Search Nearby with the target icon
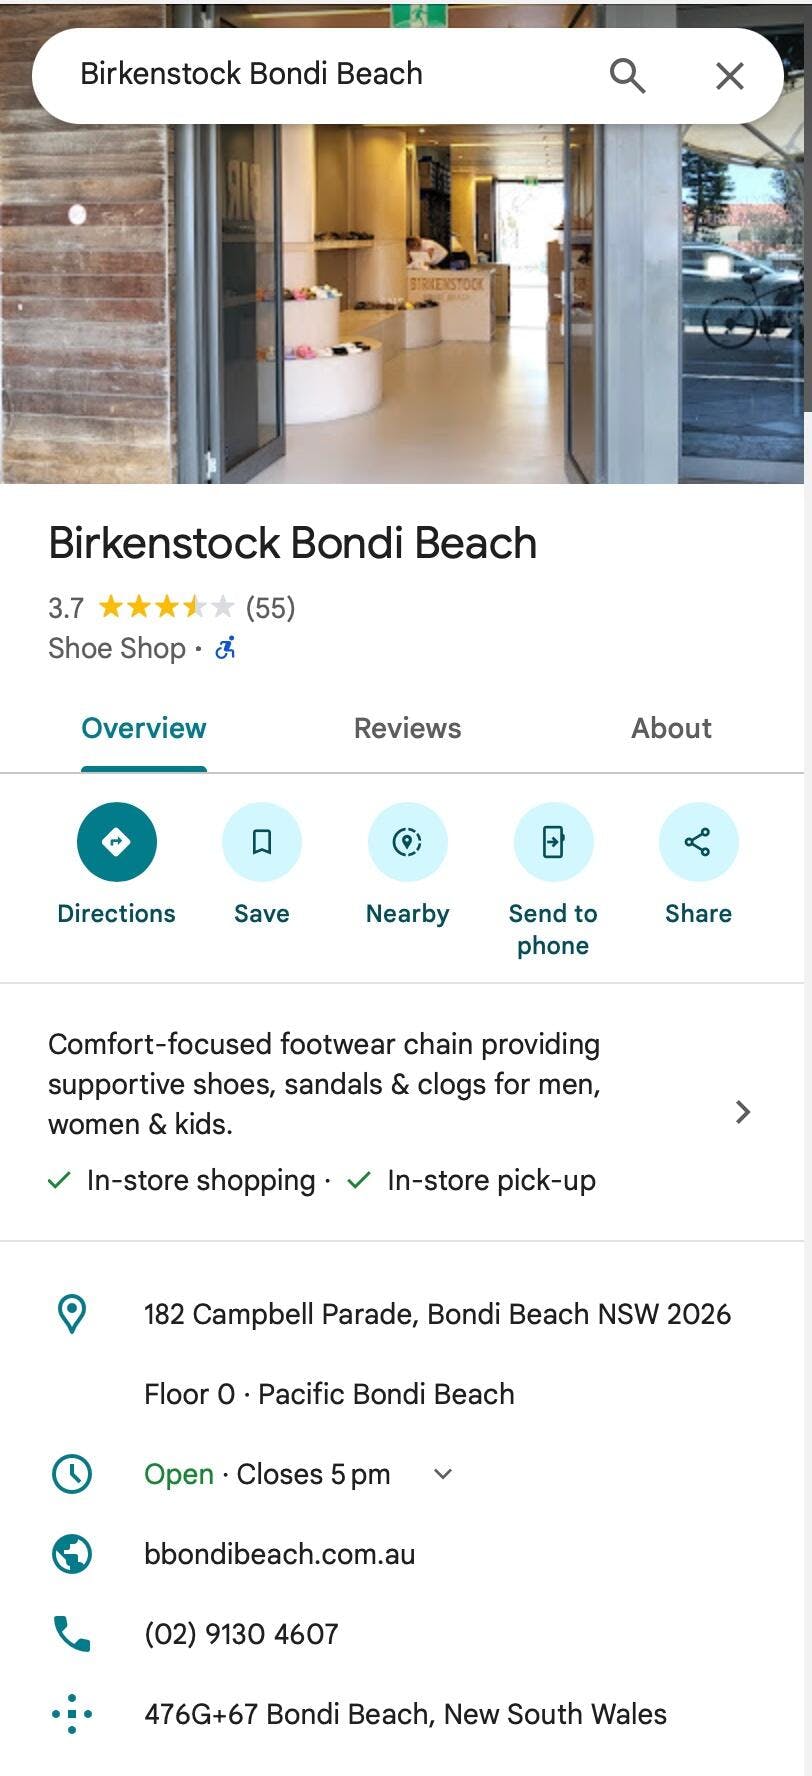The image size is (812, 1776). tap(407, 842)
